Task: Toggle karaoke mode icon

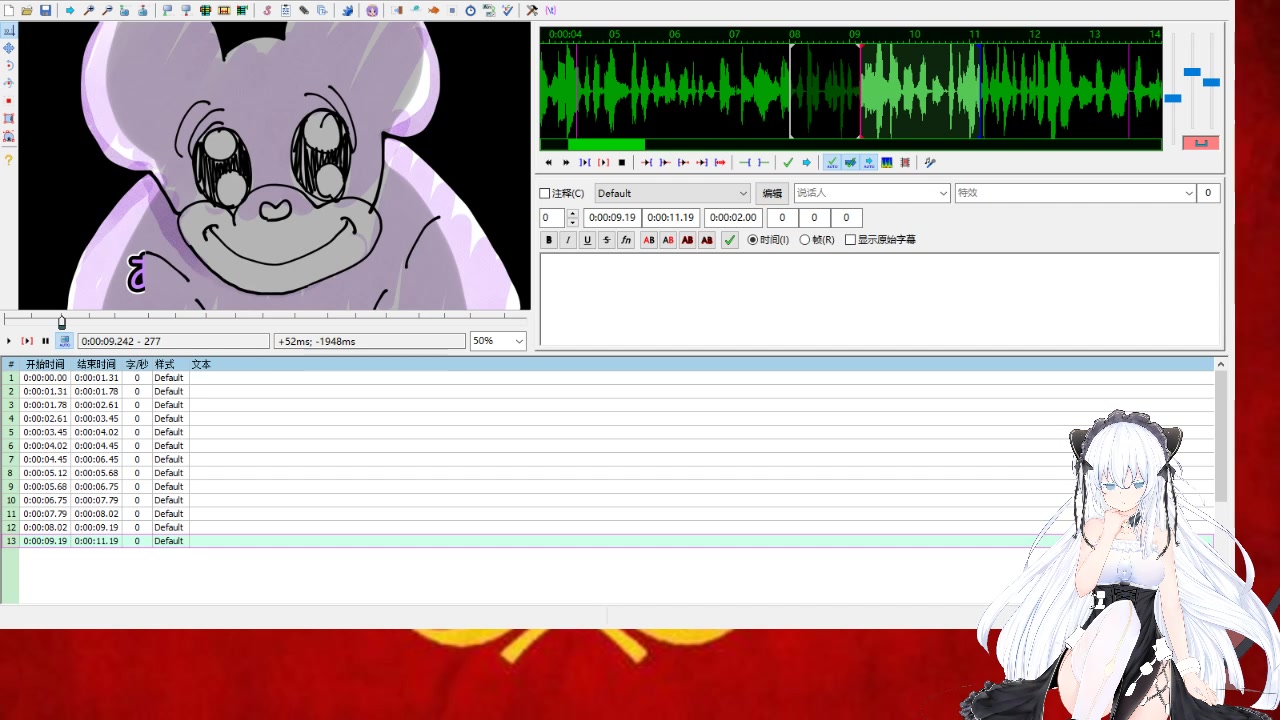Action: click(x=930, y=162)
